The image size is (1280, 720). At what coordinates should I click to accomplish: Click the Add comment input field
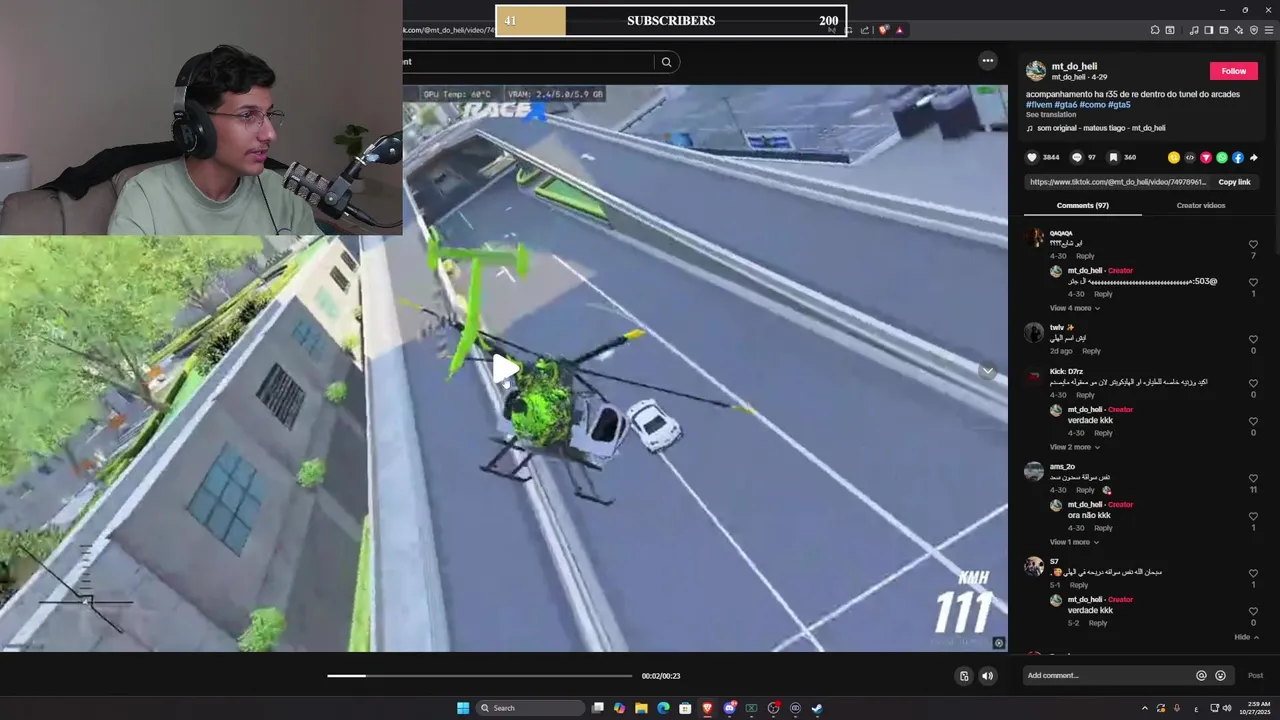(x=1108, y=675)
